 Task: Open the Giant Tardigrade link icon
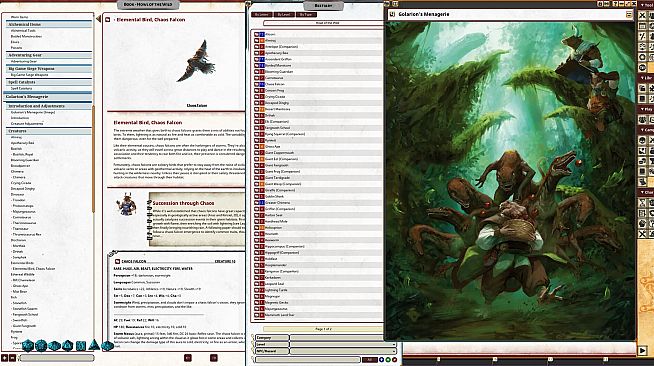click(257, 178)
